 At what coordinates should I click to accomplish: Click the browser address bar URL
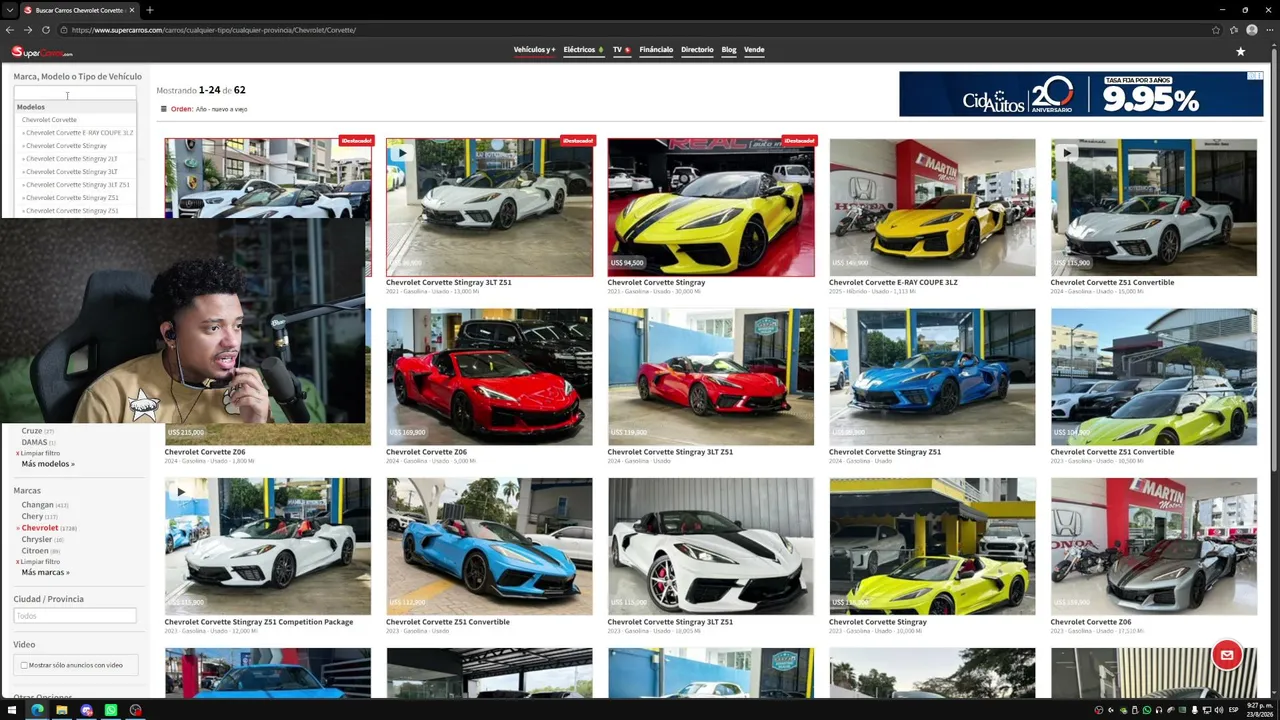(214, 30)
